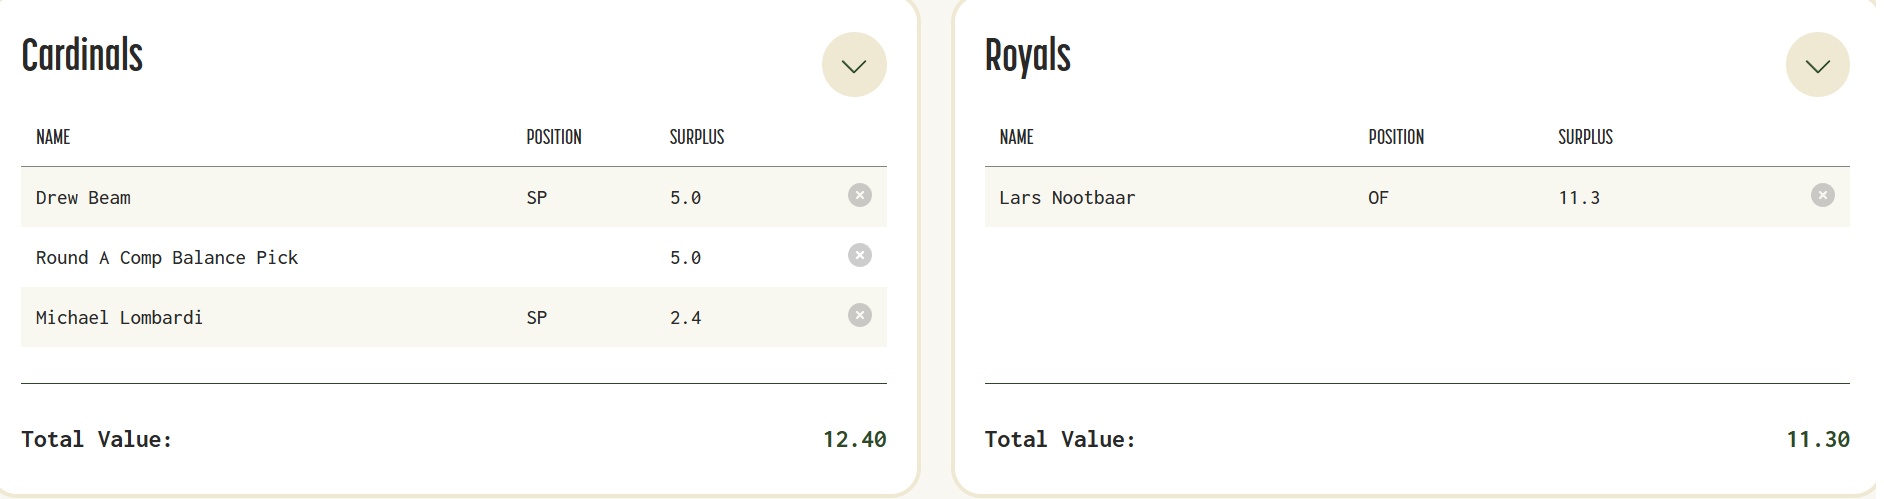Screen dimensions: 1884x499
Task: Click the Cardinals SURPLUS column header
Action: (696, 137)
